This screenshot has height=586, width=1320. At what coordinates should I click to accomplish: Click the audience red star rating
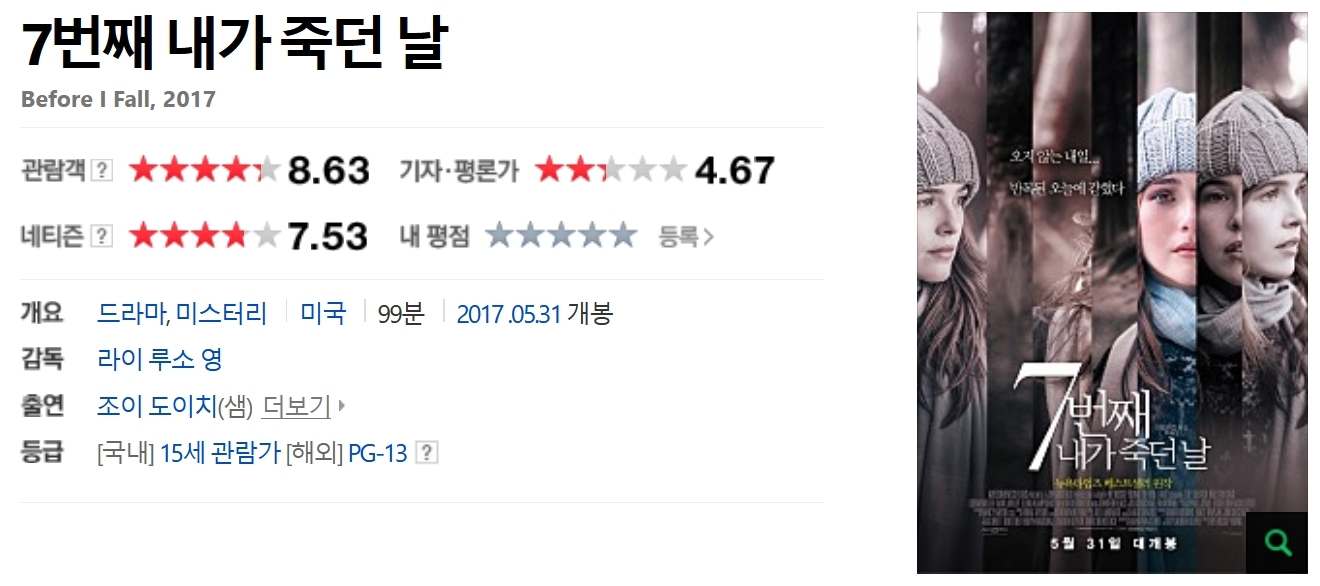pyautogui.click(x=204, y=170)
